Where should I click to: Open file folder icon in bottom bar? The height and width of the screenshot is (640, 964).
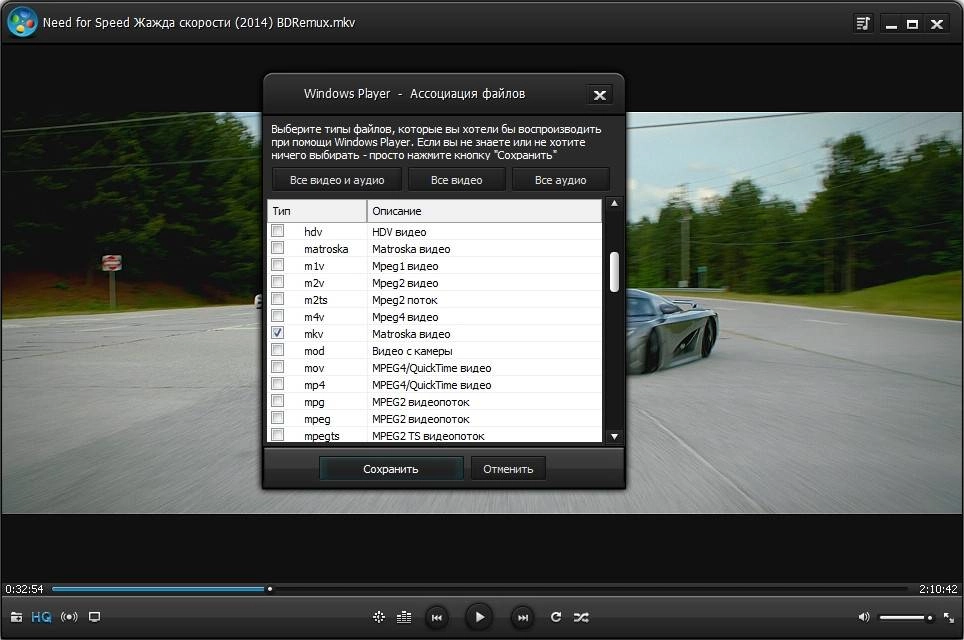[x=17, y=617]
